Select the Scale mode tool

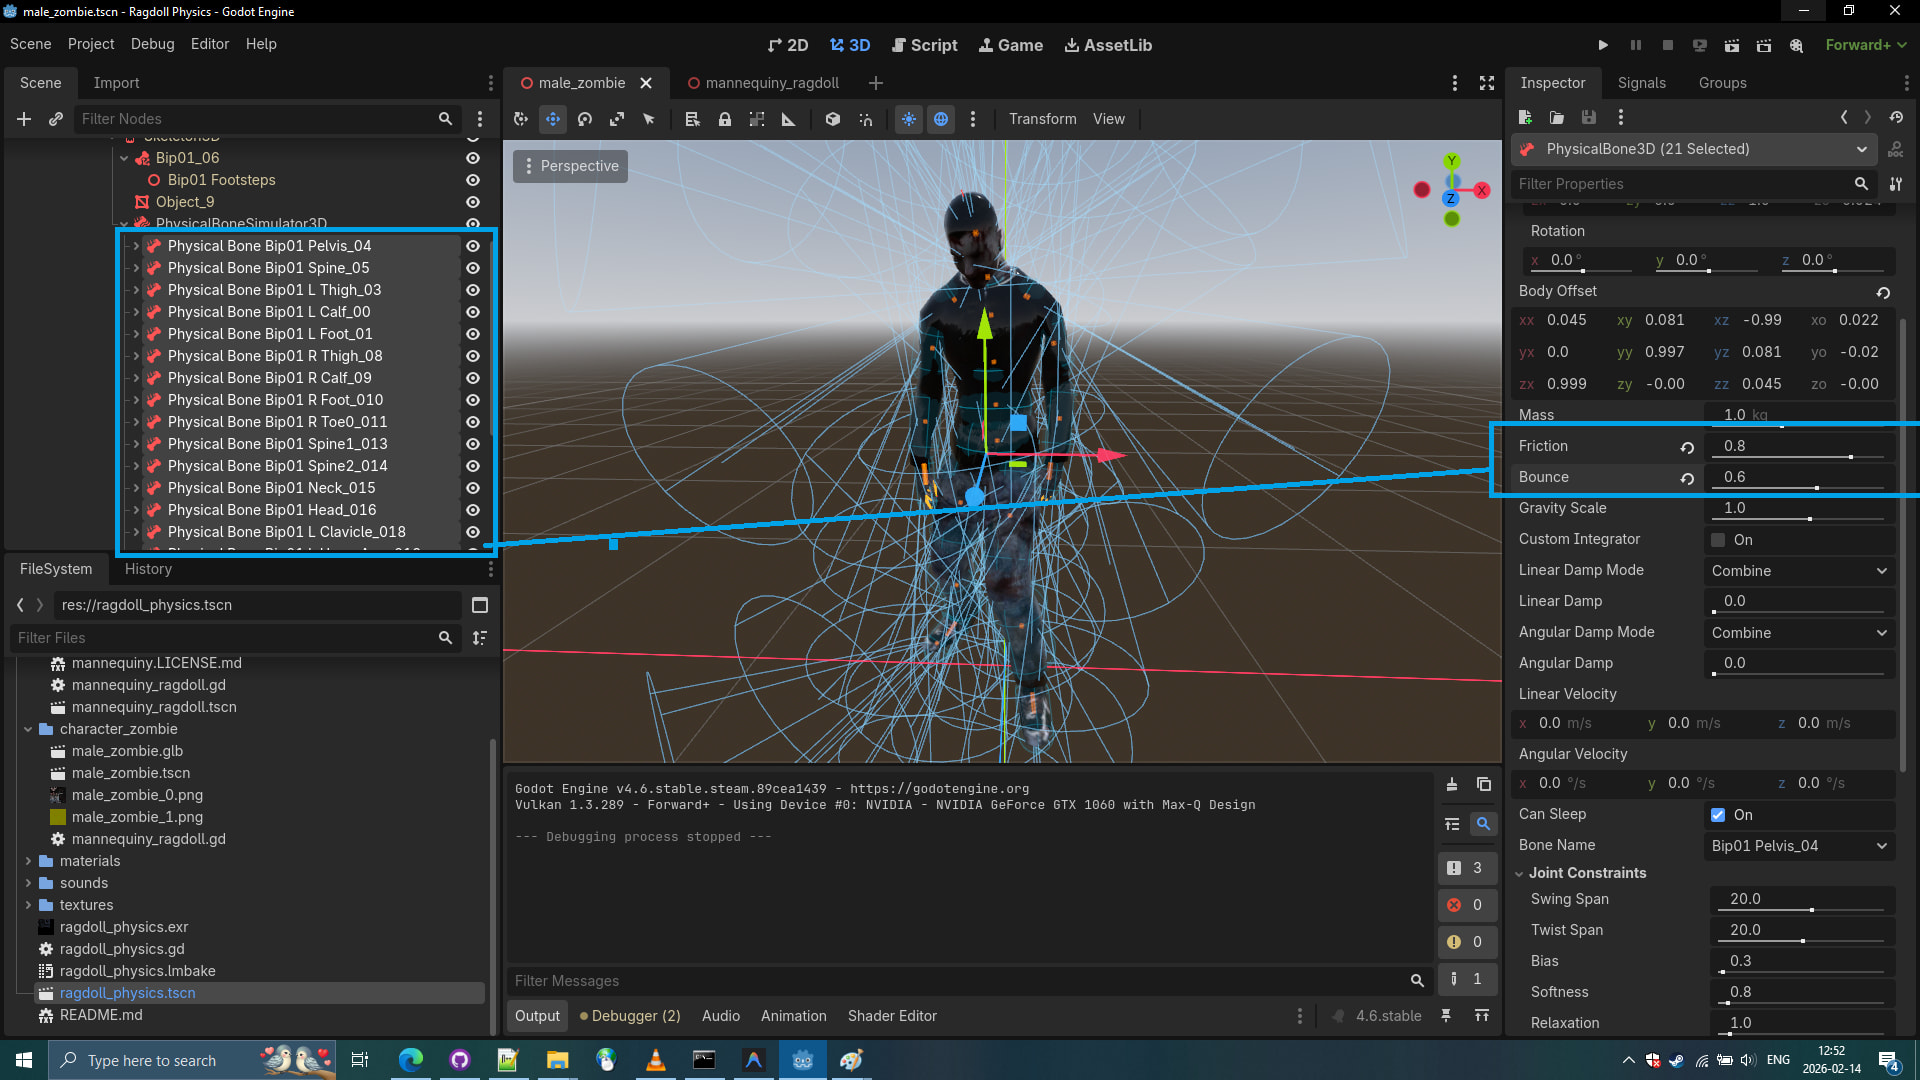pyautogui.click(x=617, y=119)
